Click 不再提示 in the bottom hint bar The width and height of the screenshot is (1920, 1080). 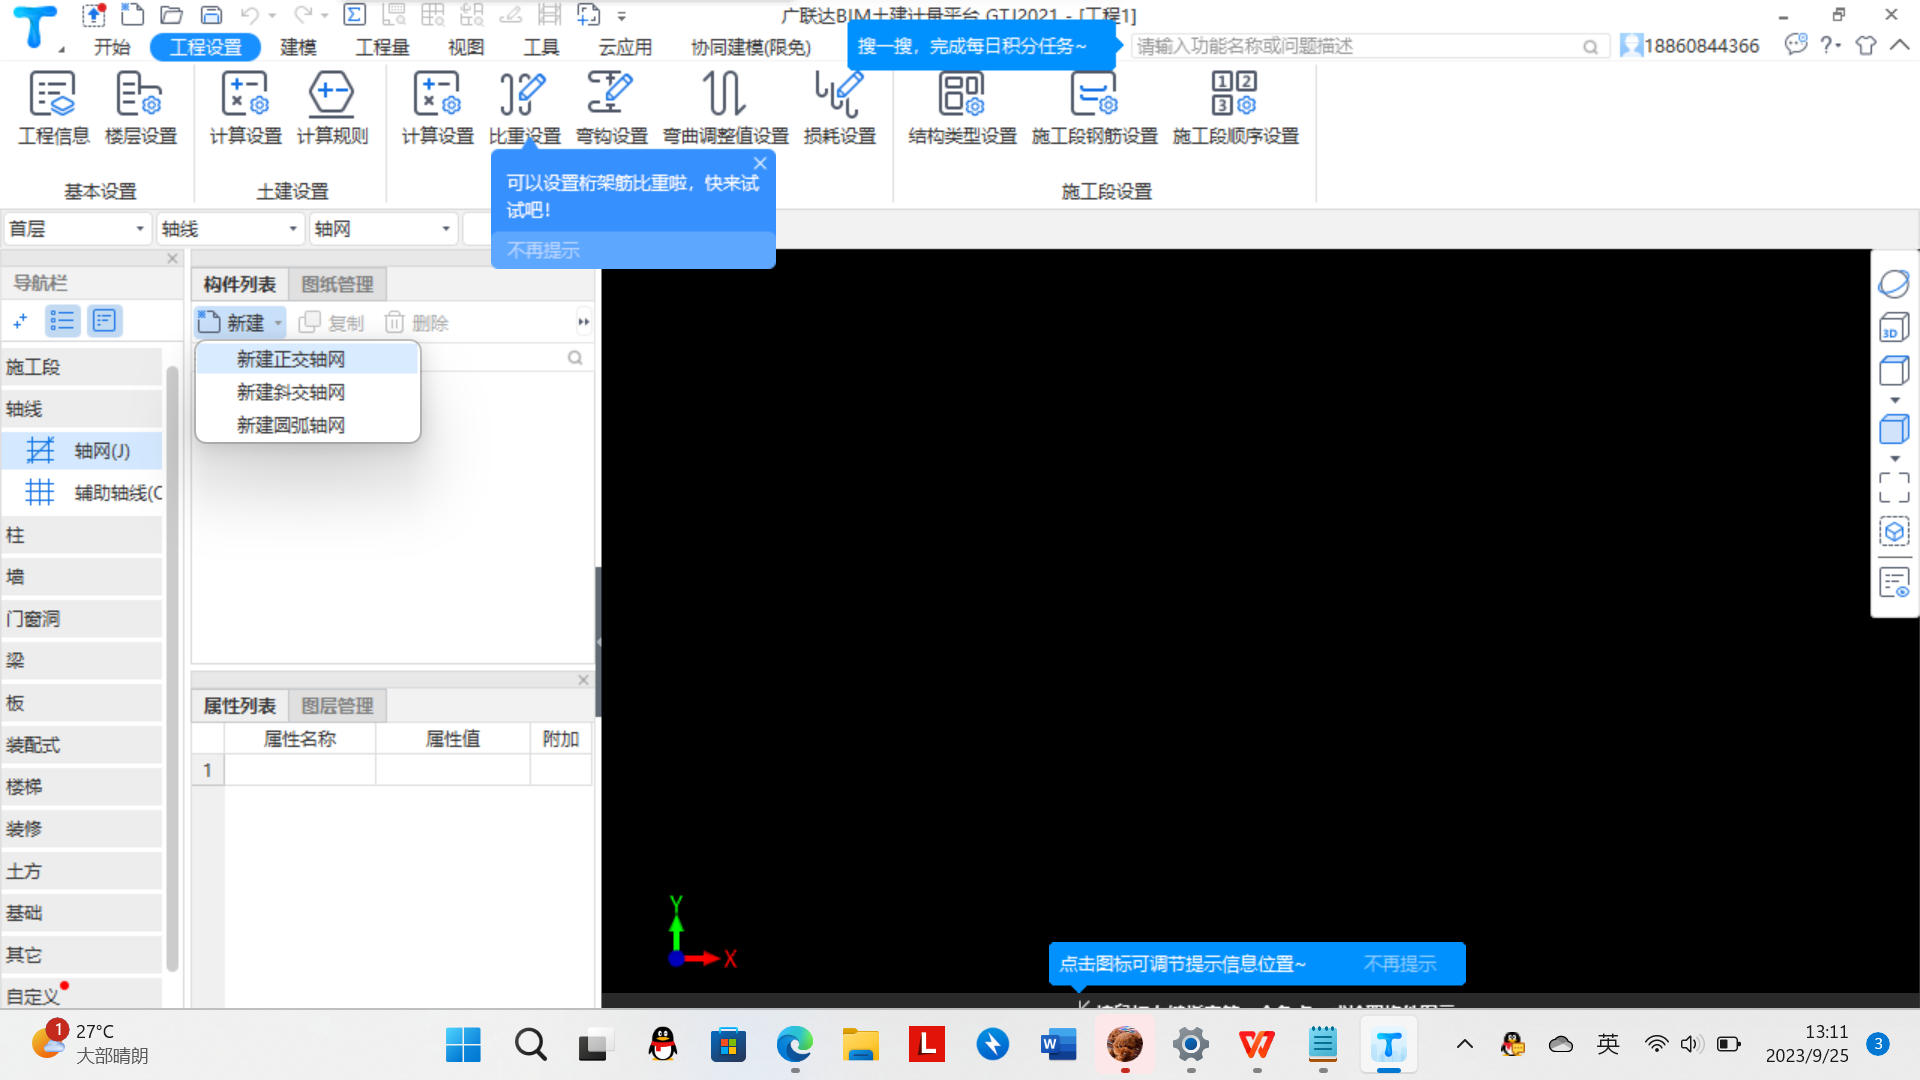tap(1399, 964)
